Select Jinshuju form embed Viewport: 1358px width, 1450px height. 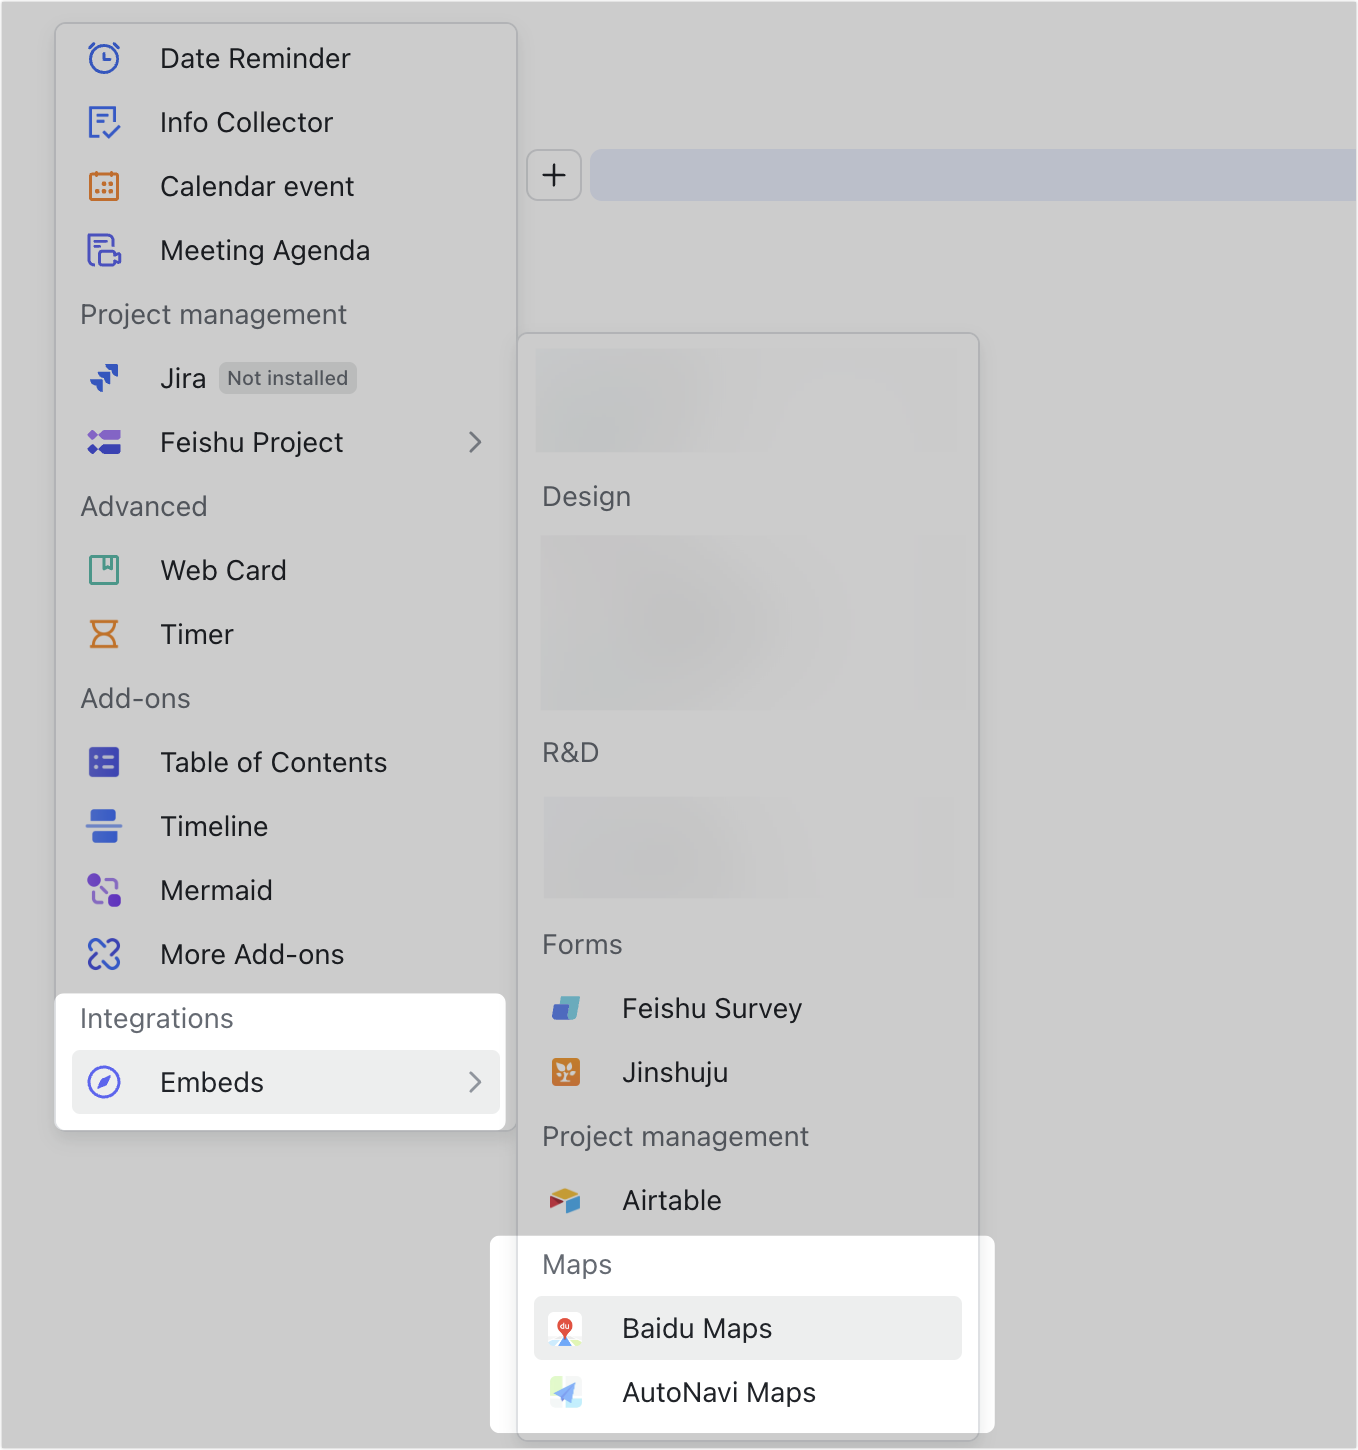748,1072
